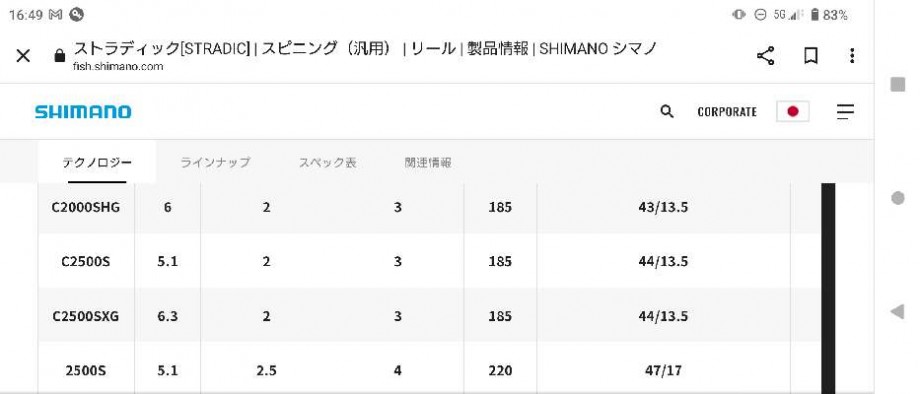Open the browser three-dot menu
Image resolution: width=920 pixels, height=394 pixels.
coord(851,56)
